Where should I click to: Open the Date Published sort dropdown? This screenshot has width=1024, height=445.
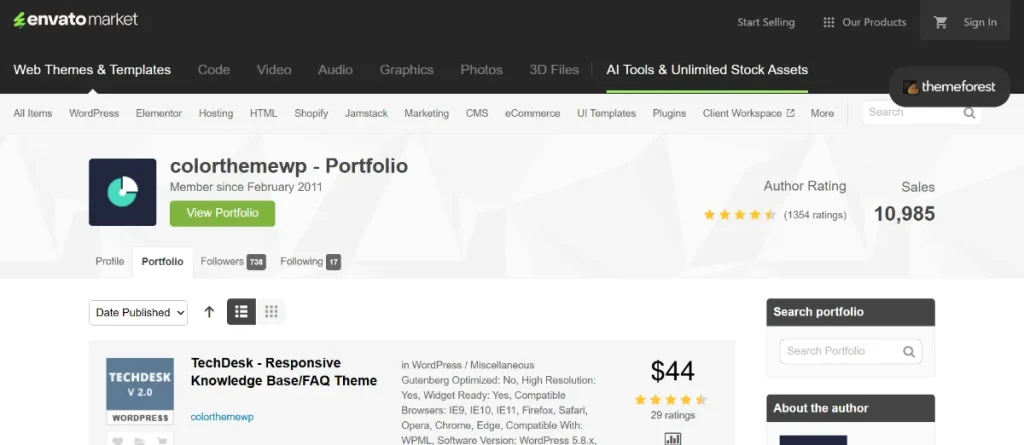coord(138,312)
